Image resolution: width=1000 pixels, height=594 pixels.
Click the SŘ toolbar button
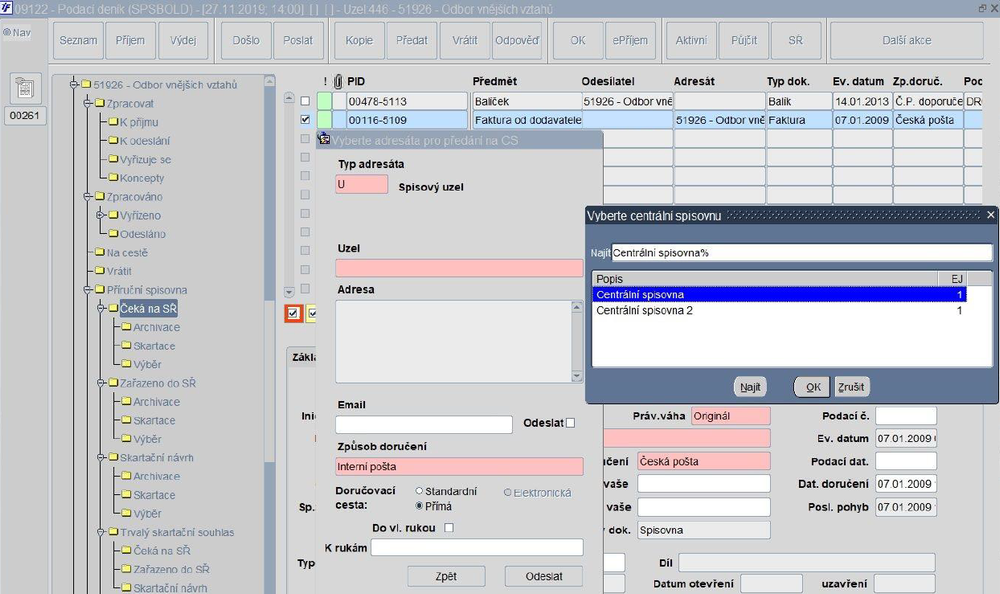coord(796,40)
